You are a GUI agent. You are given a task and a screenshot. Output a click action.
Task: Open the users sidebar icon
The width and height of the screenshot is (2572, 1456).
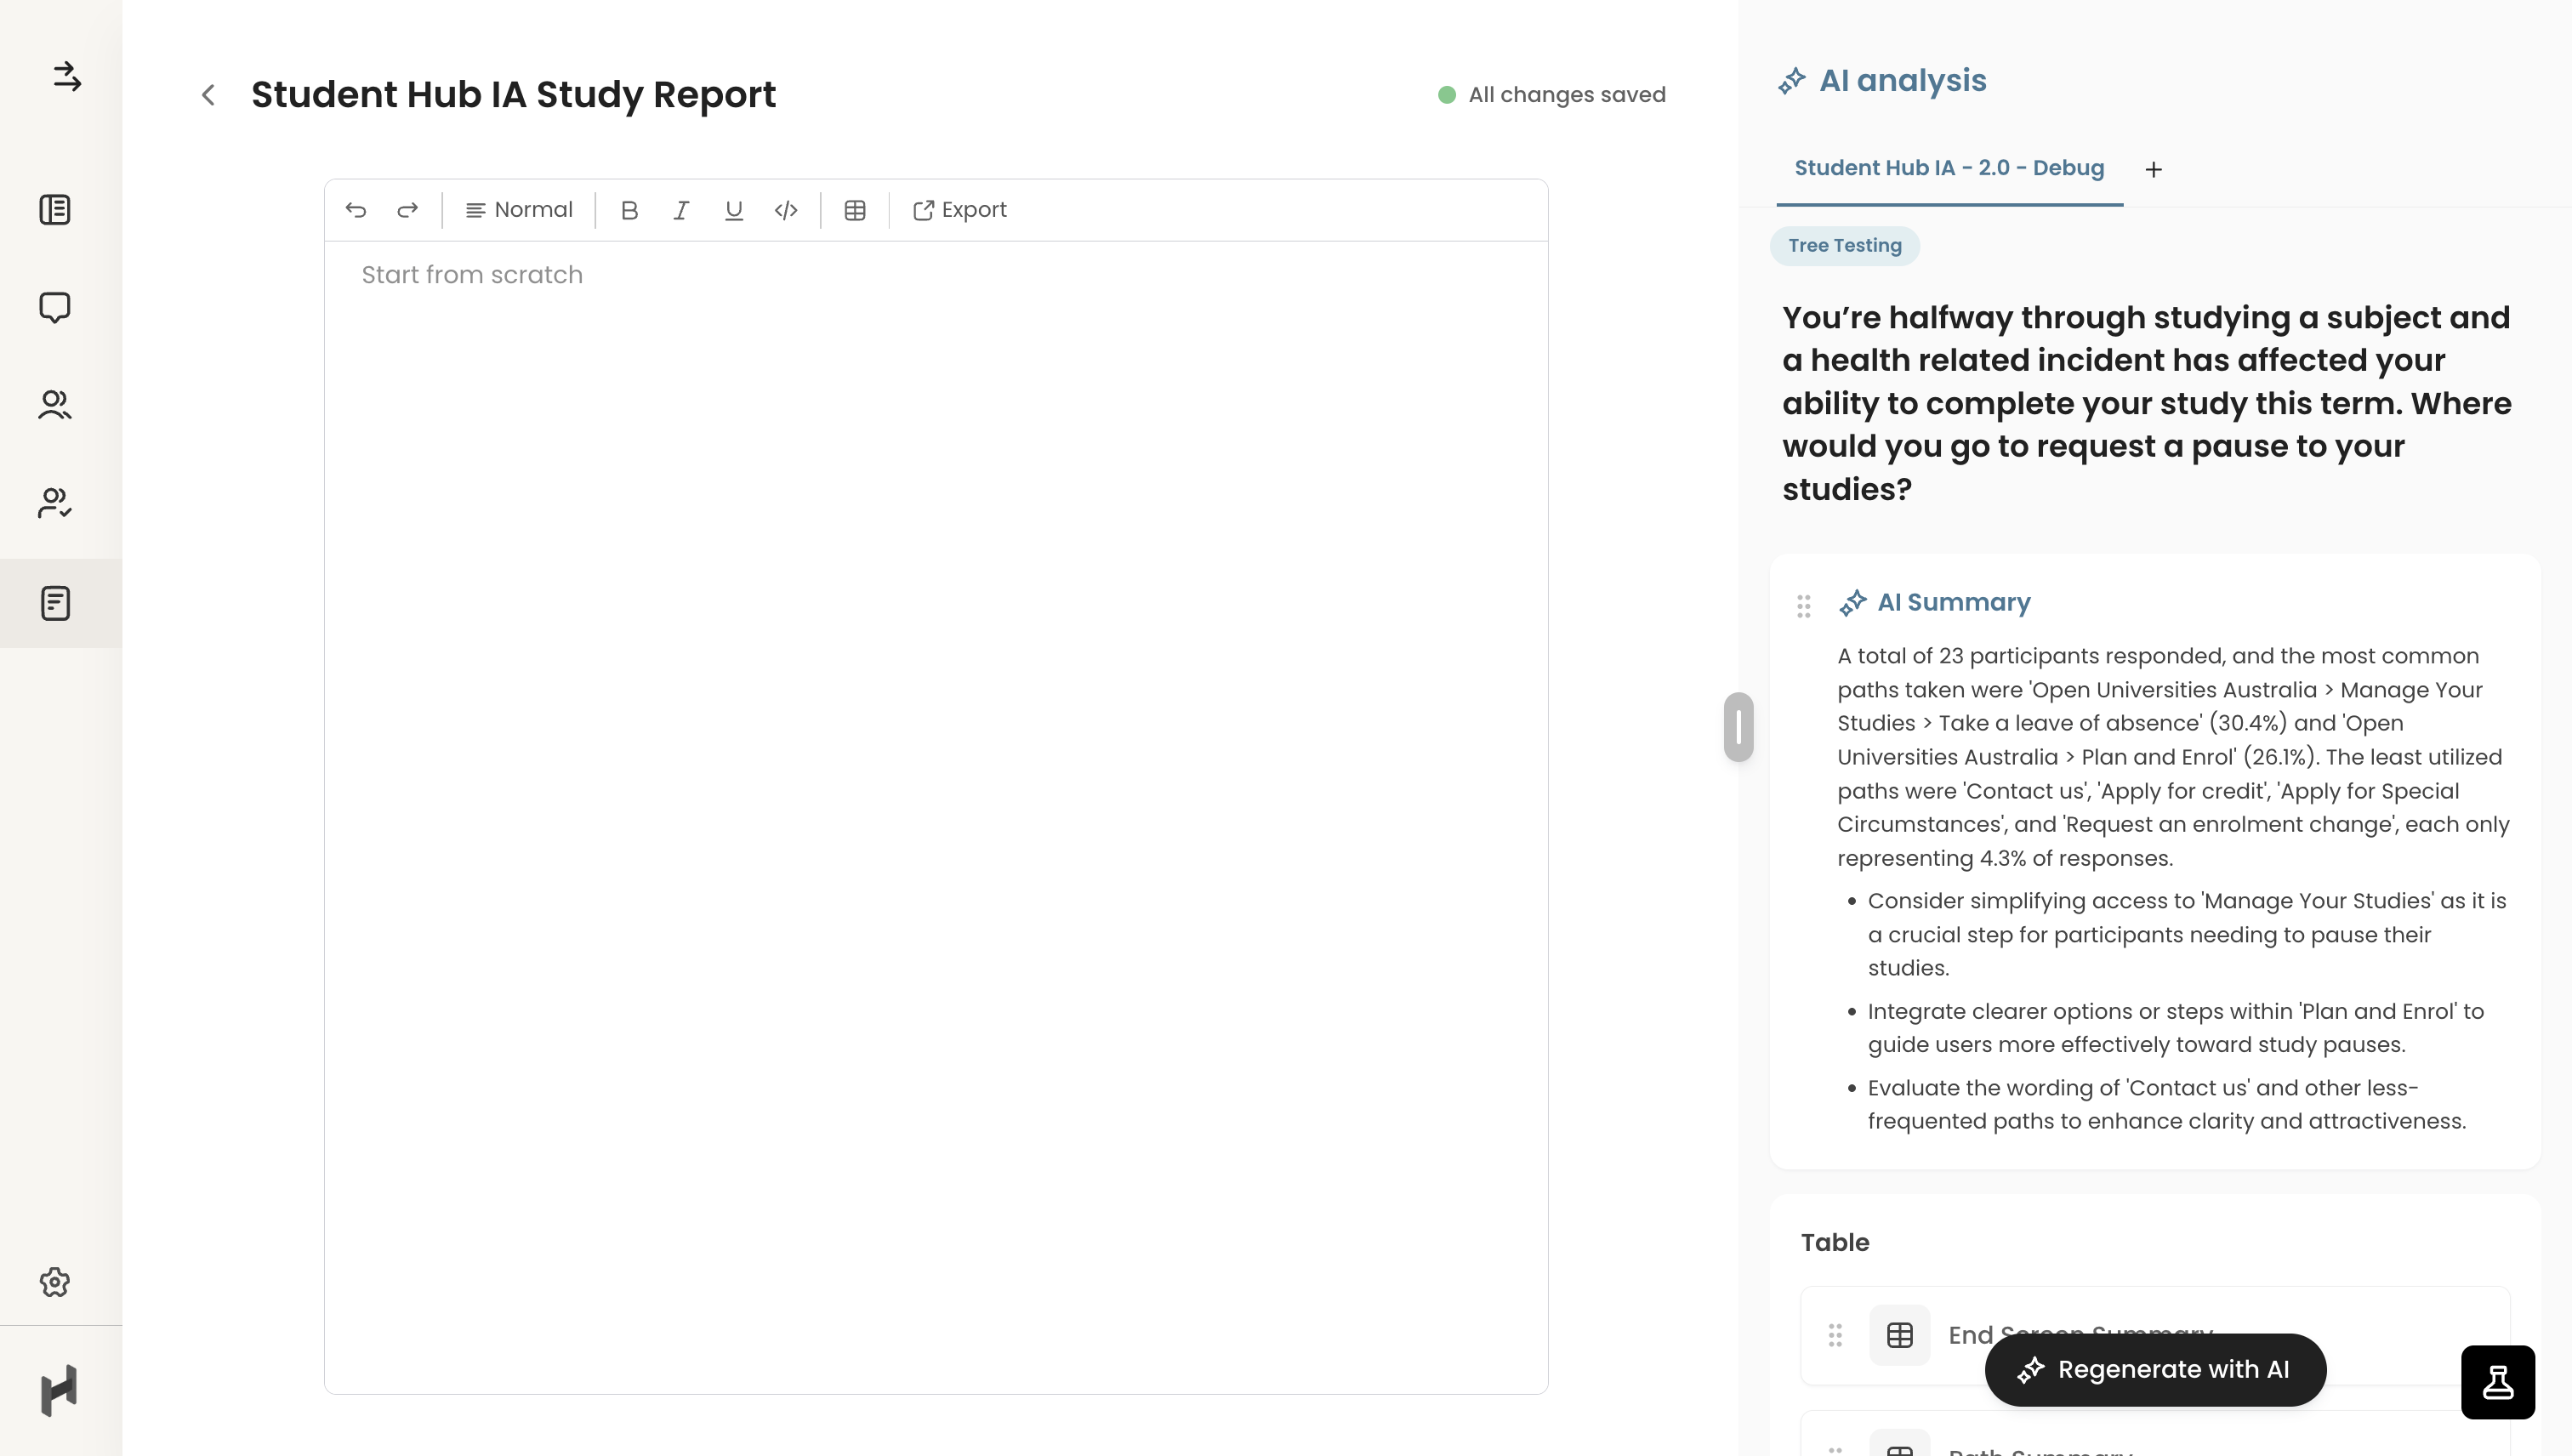[x=55, y=404]
